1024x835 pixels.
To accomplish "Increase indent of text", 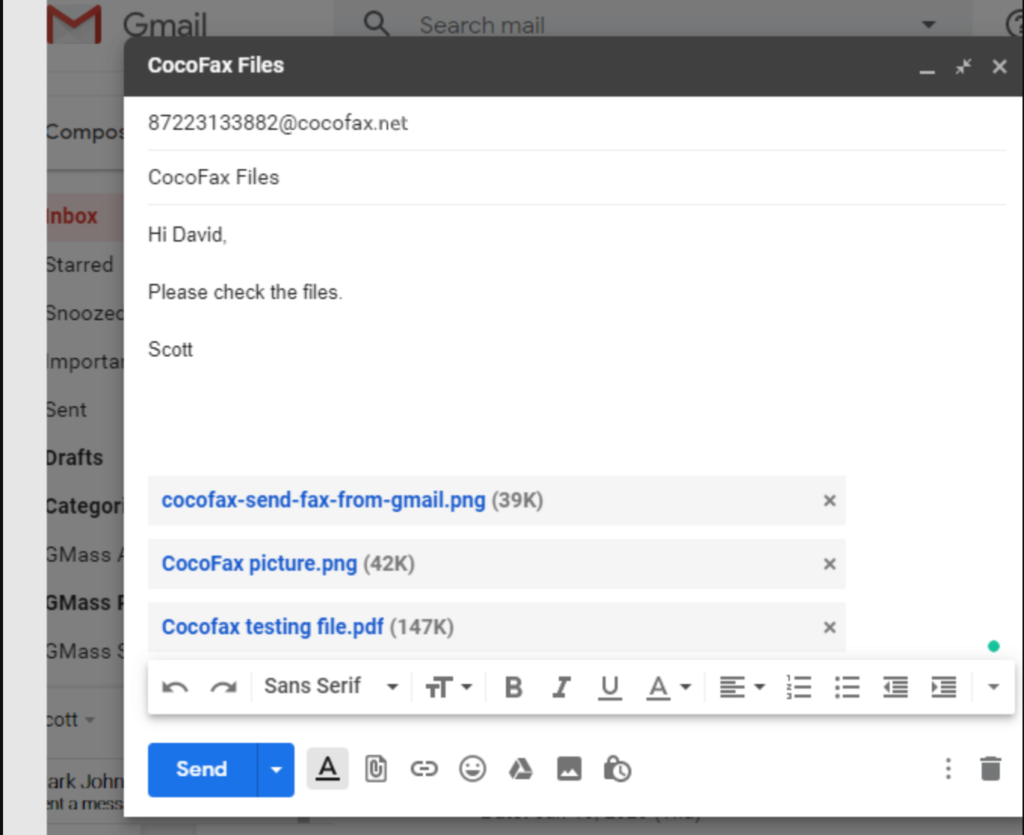I will point(944,687).
